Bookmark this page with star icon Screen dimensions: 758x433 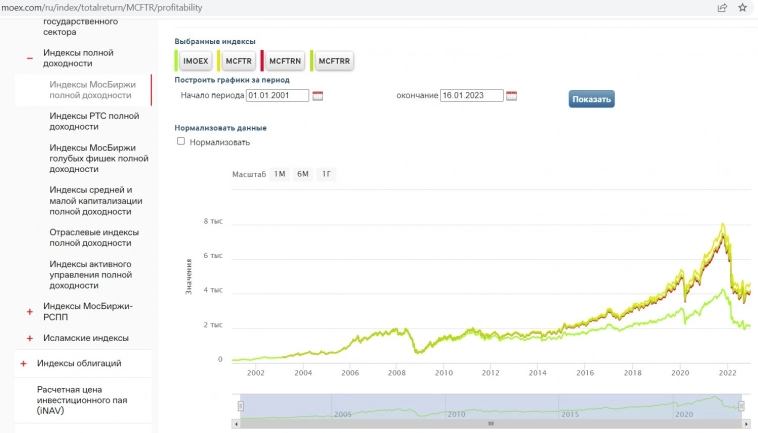(x=742, y=7)
